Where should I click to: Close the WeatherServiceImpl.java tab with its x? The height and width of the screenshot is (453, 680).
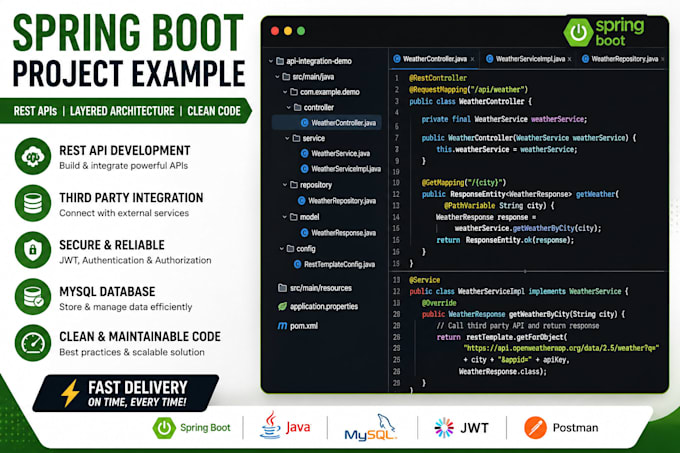click(x=569, y=59)
